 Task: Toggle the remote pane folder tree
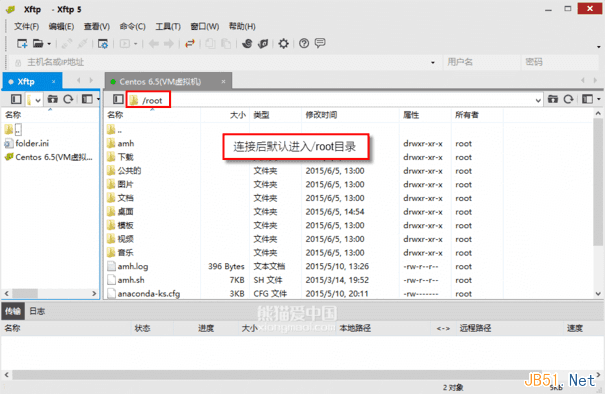pyautogui.click(x=118, y=100)
